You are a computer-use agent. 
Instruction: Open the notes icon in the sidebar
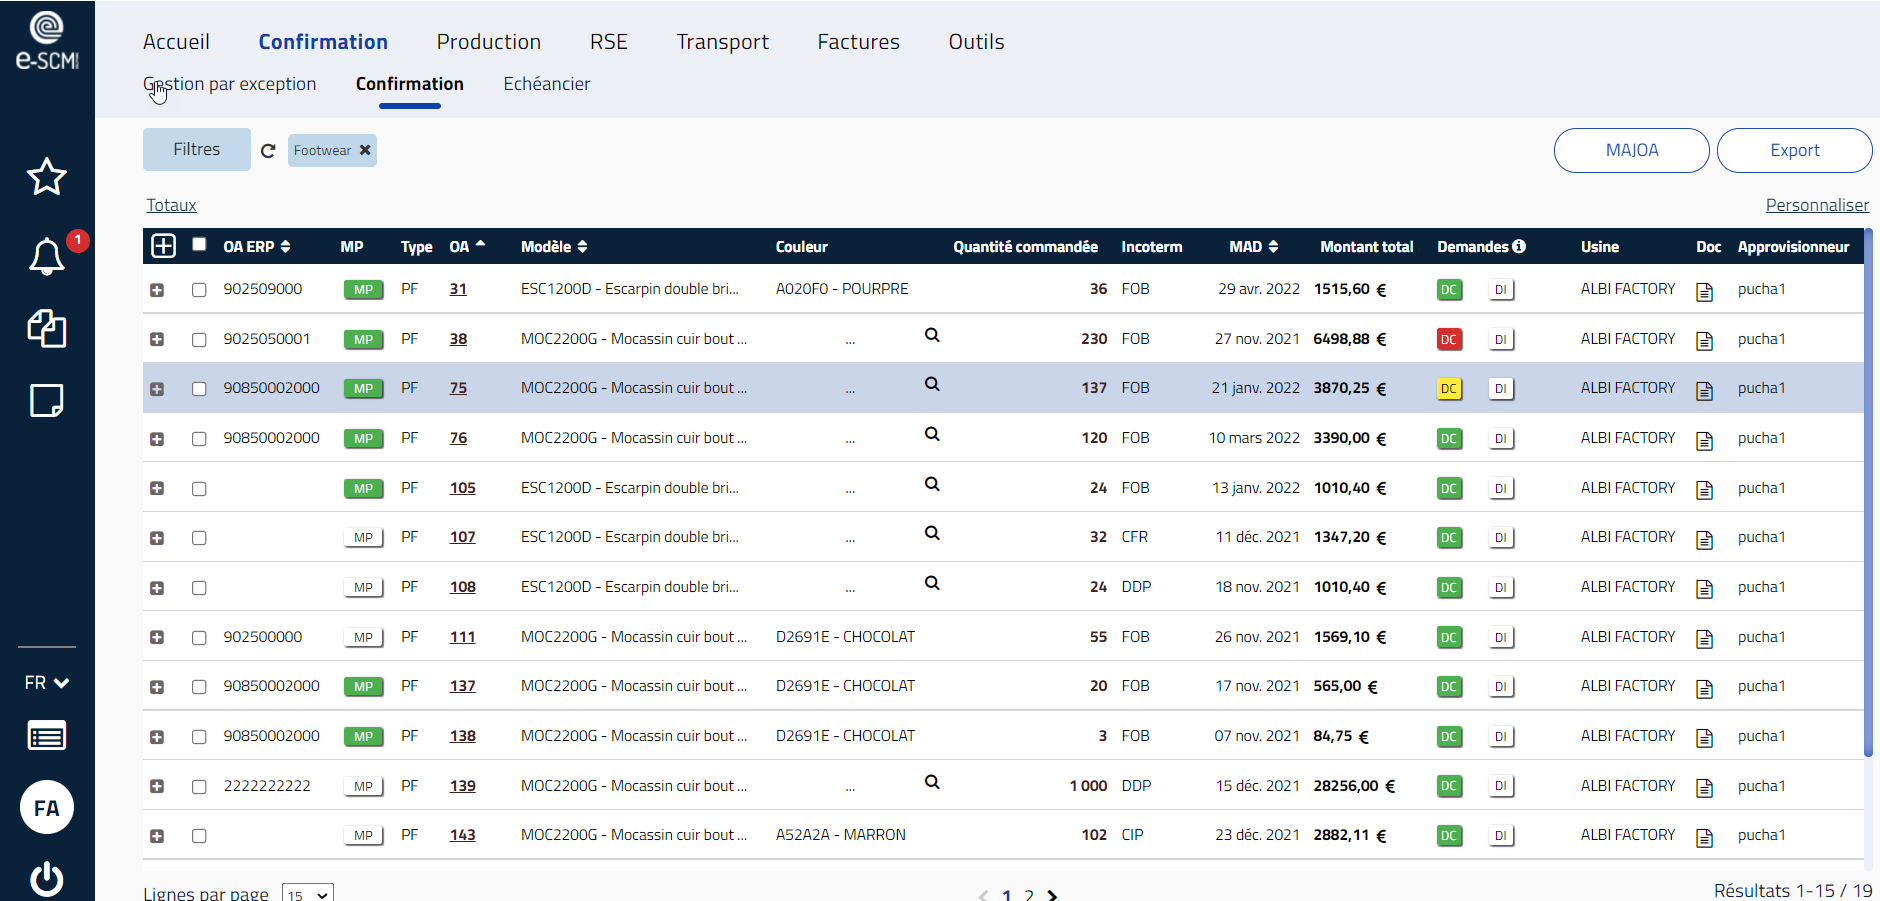[x=46, y=400]
